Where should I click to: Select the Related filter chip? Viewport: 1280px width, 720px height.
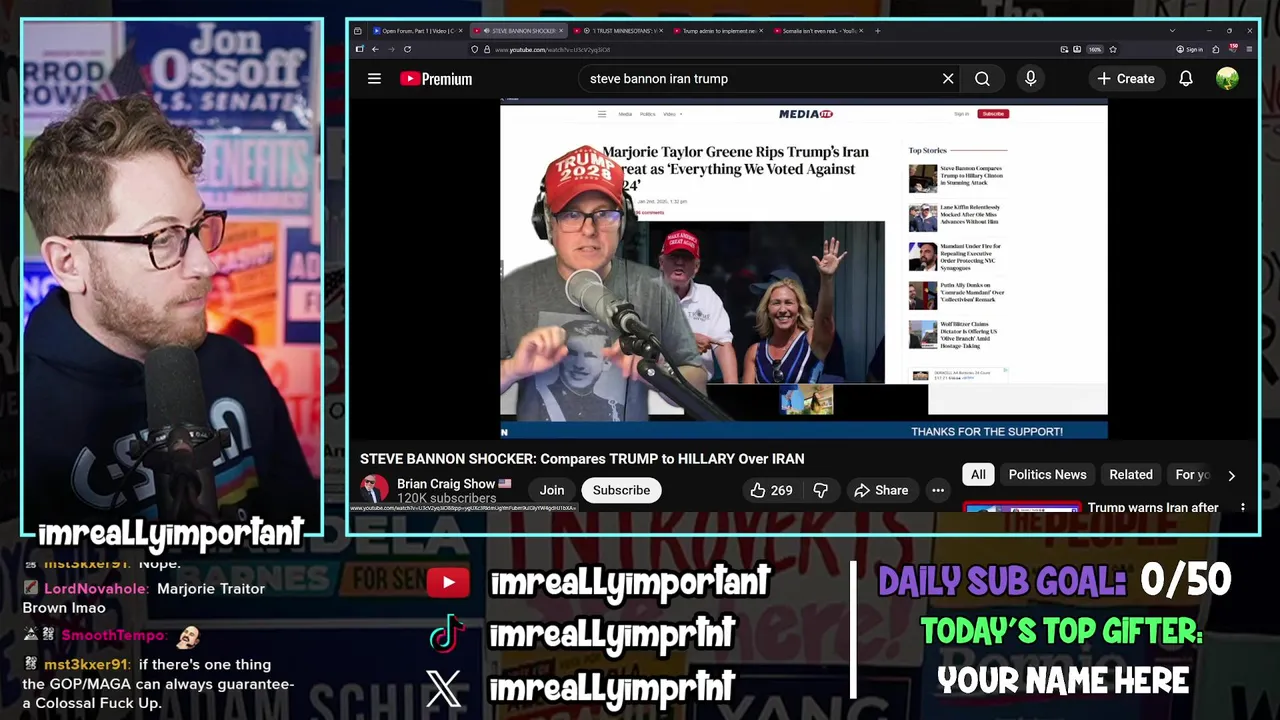[x=1131, y=475]
